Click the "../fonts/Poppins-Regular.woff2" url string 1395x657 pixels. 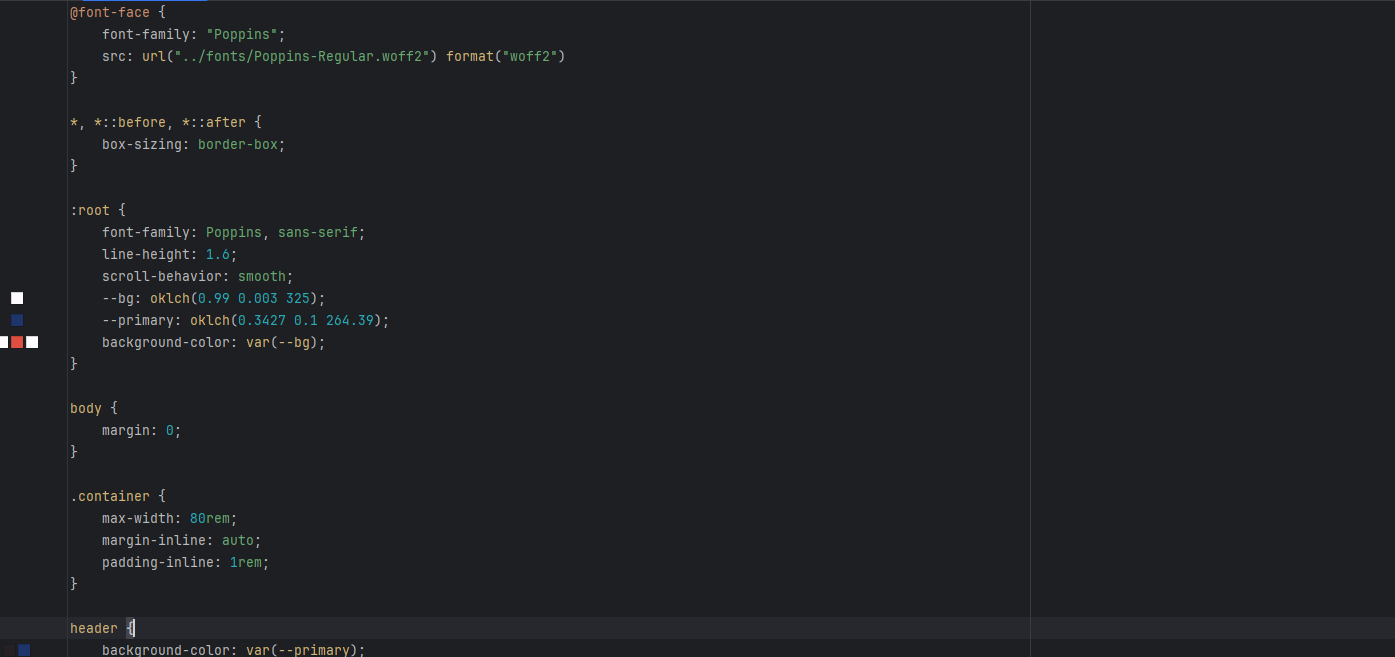pyautogui.click(x=302, y=56)
